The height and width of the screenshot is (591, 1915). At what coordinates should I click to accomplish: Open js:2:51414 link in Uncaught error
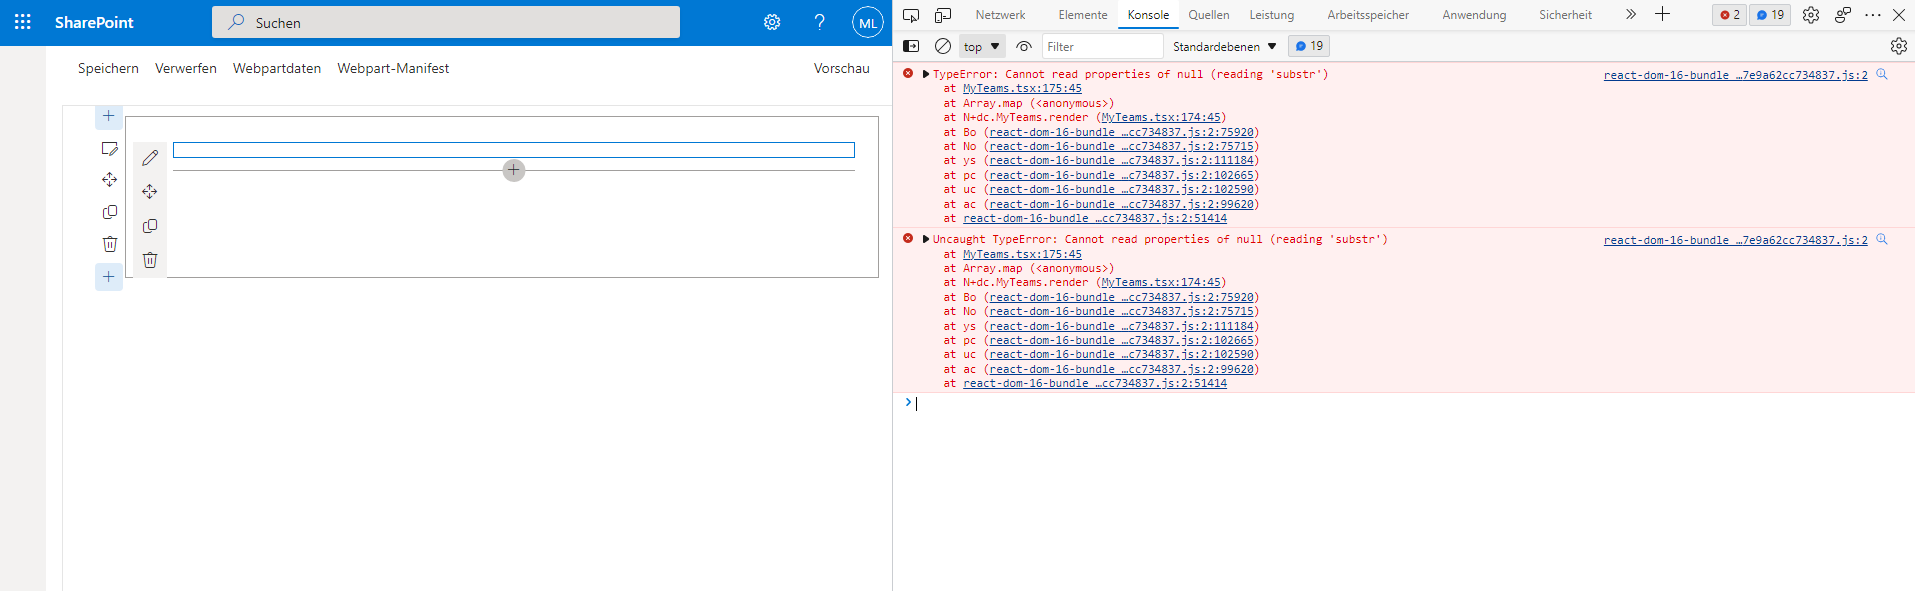point(1095,384)
